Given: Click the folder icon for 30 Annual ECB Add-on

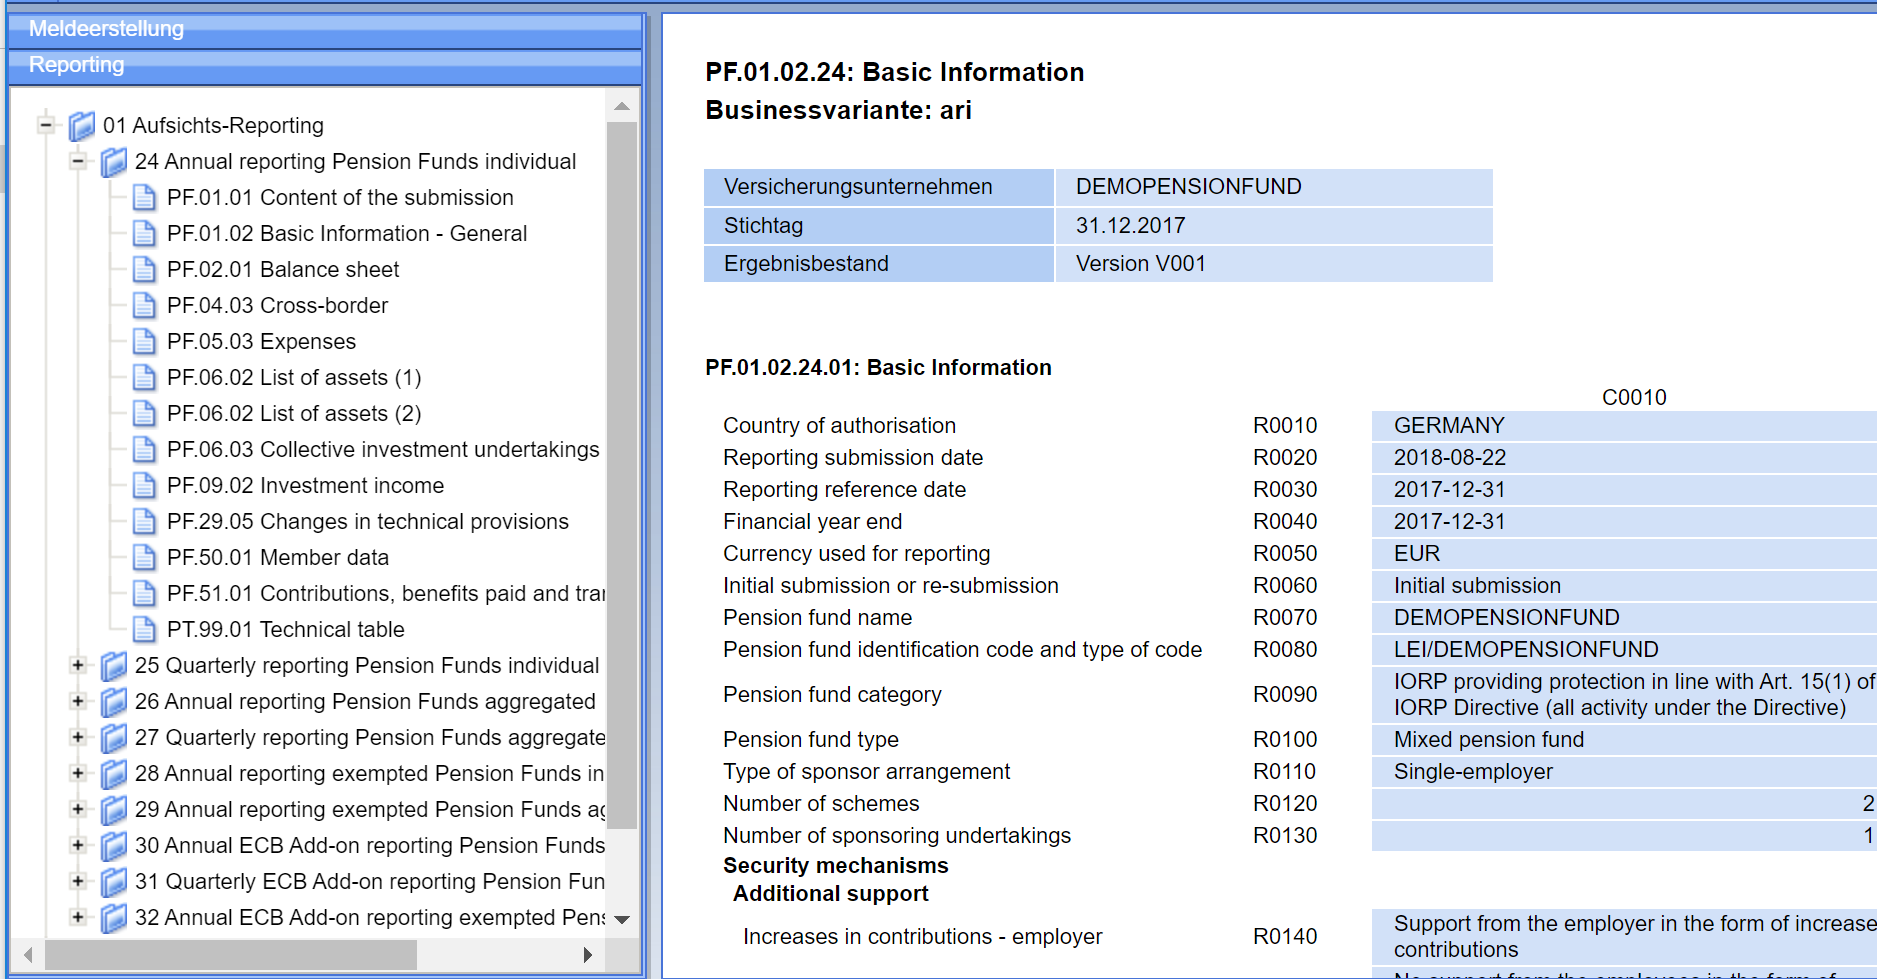Looking at the screenshot, I should (114, 846).
